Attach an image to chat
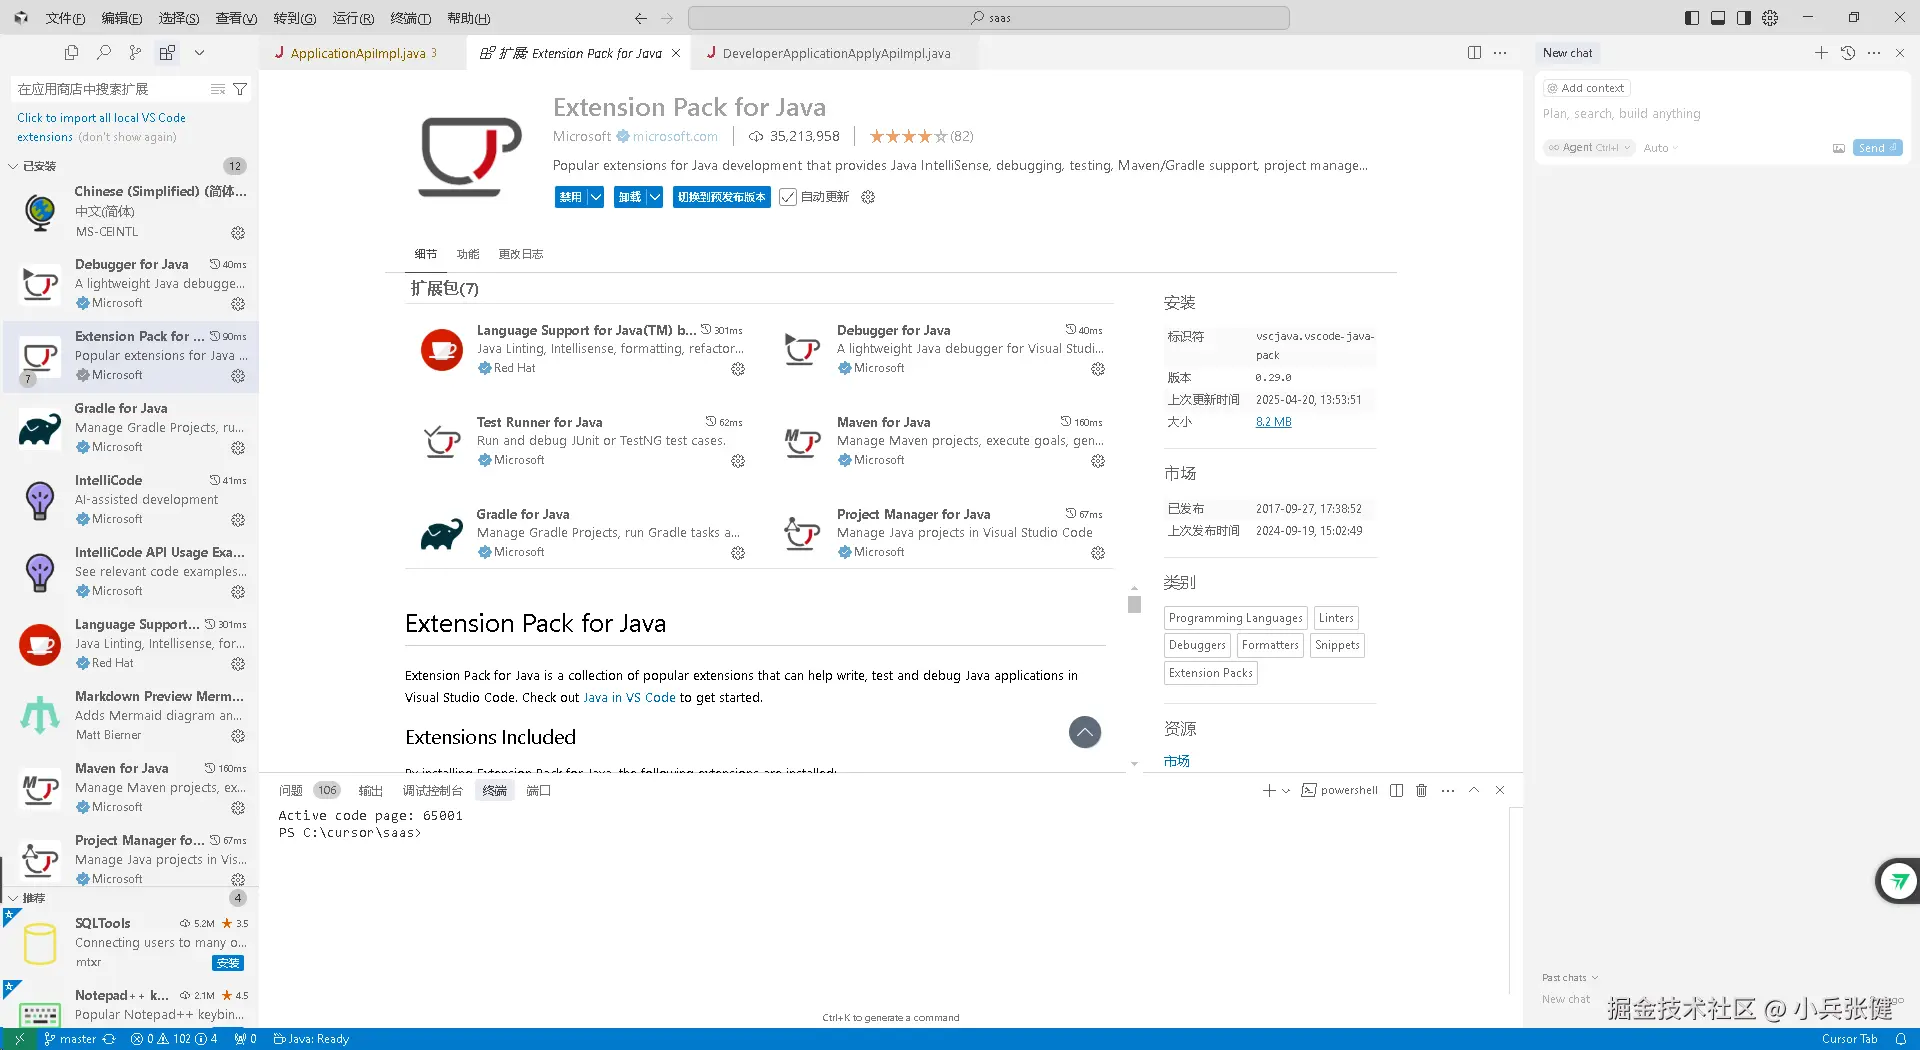1920x1050 pixels. 1839,148
